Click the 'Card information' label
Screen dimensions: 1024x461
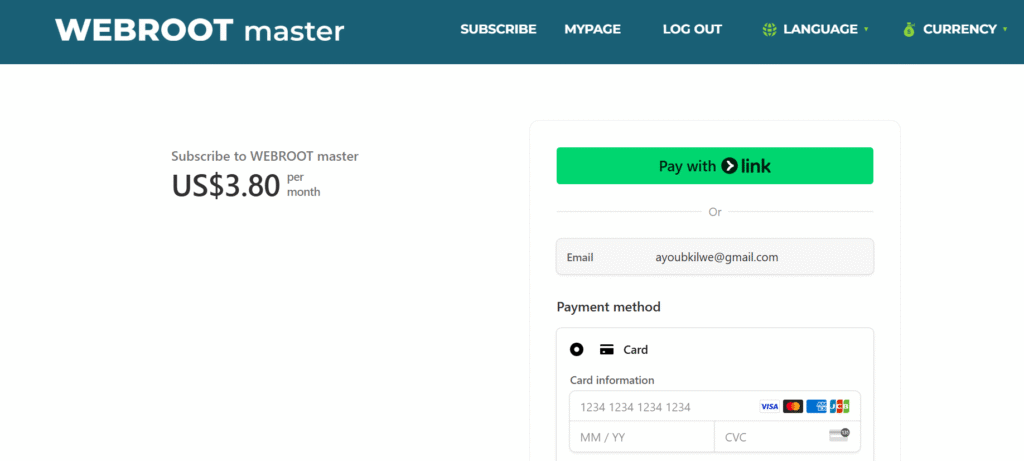(612, 380)
